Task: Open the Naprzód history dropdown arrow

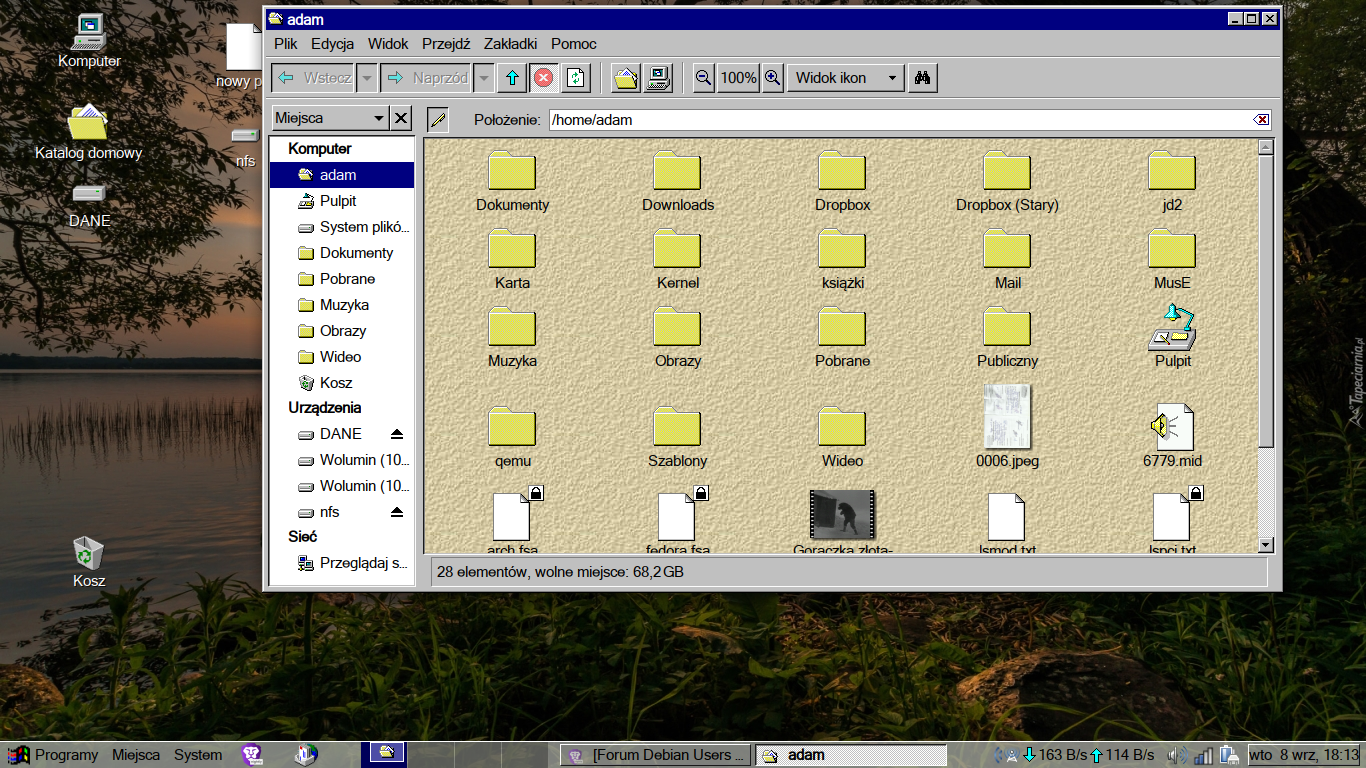Action: click(x=484, y=78)
